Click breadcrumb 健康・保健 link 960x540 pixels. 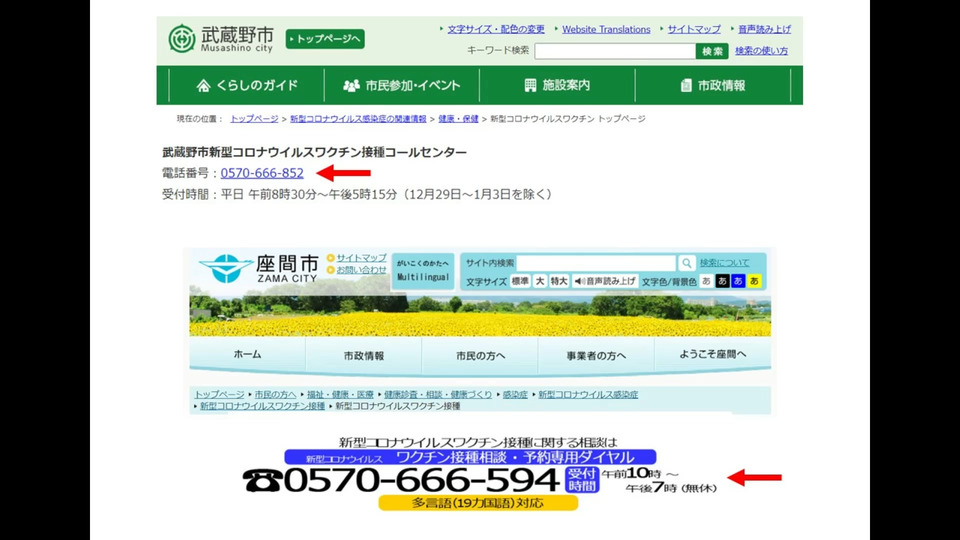(458, 119)
